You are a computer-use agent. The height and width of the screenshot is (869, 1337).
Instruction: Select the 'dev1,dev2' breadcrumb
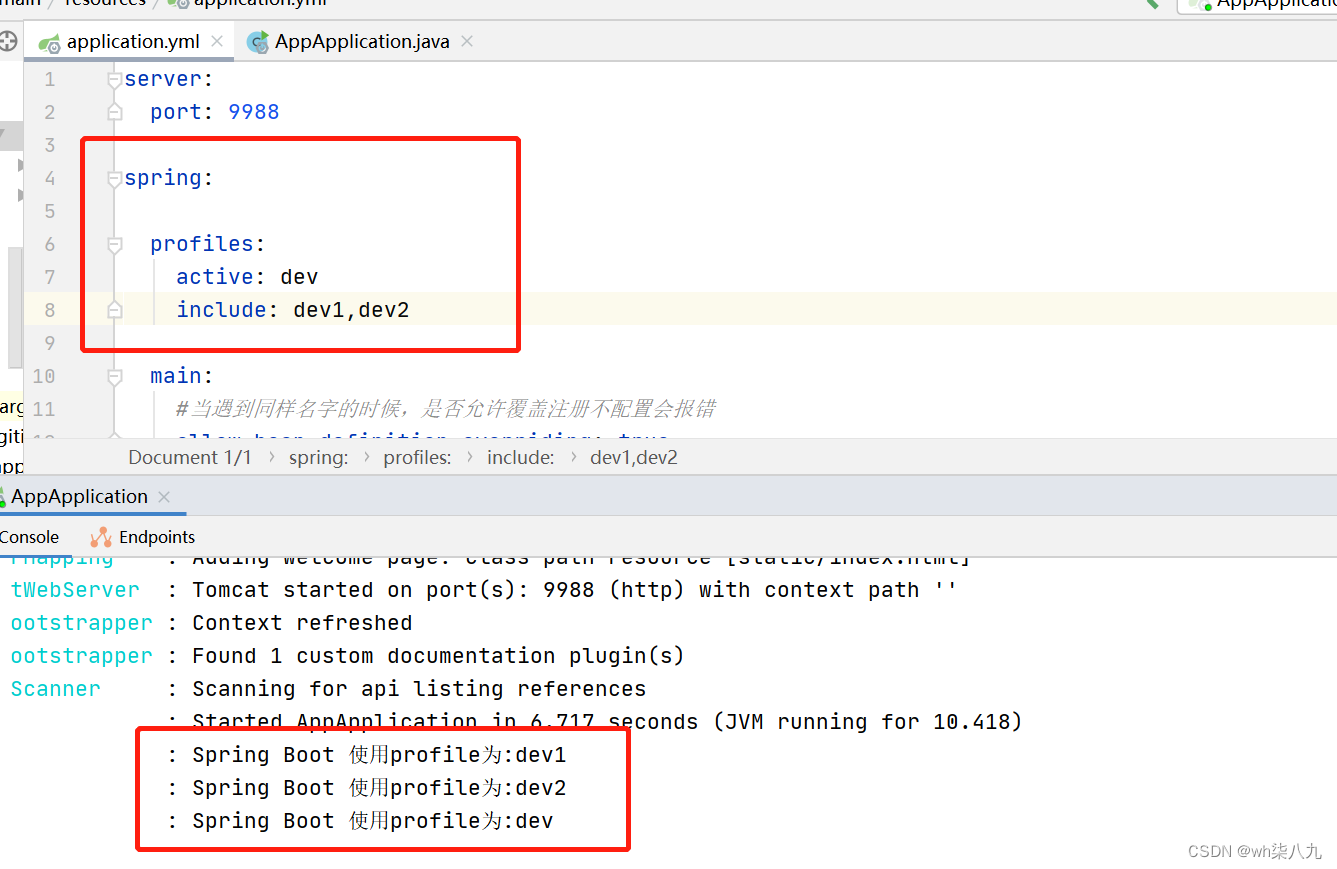coord(634,457)
